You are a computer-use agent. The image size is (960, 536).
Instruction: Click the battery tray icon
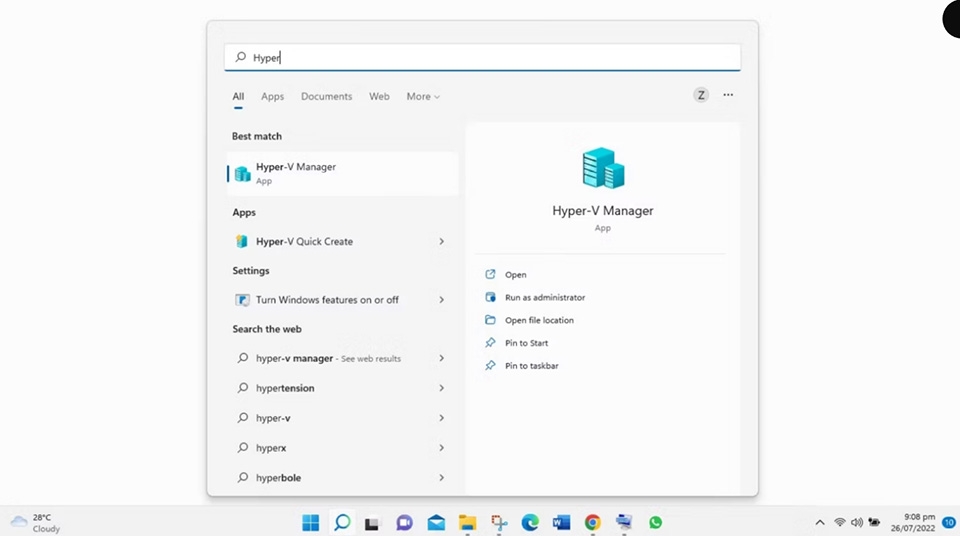(874, 523)
